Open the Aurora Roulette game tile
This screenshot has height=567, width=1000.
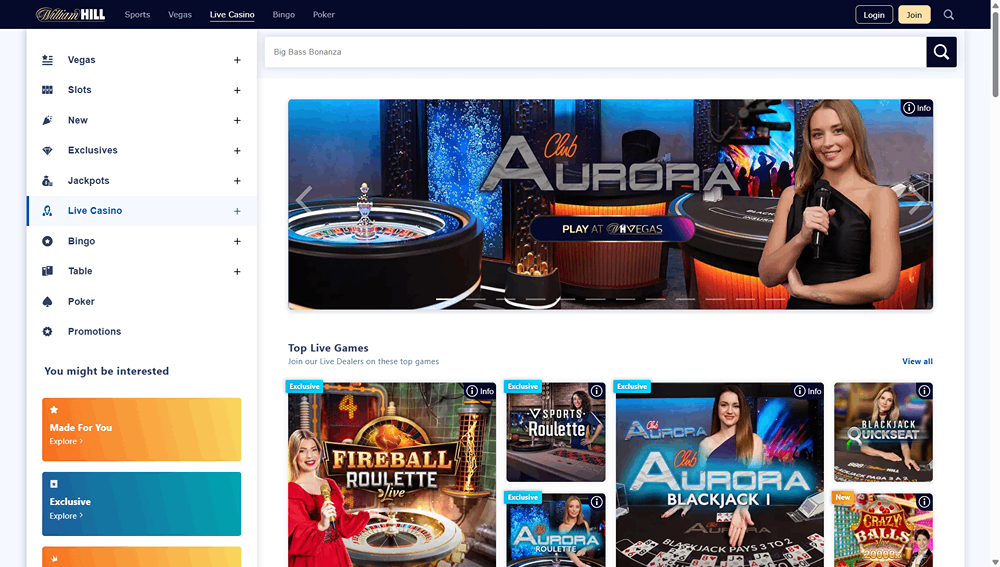[555, 531]
